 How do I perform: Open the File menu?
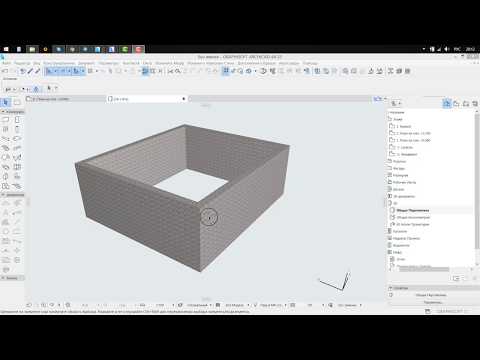pyautogui.click(x=6, y=63)
